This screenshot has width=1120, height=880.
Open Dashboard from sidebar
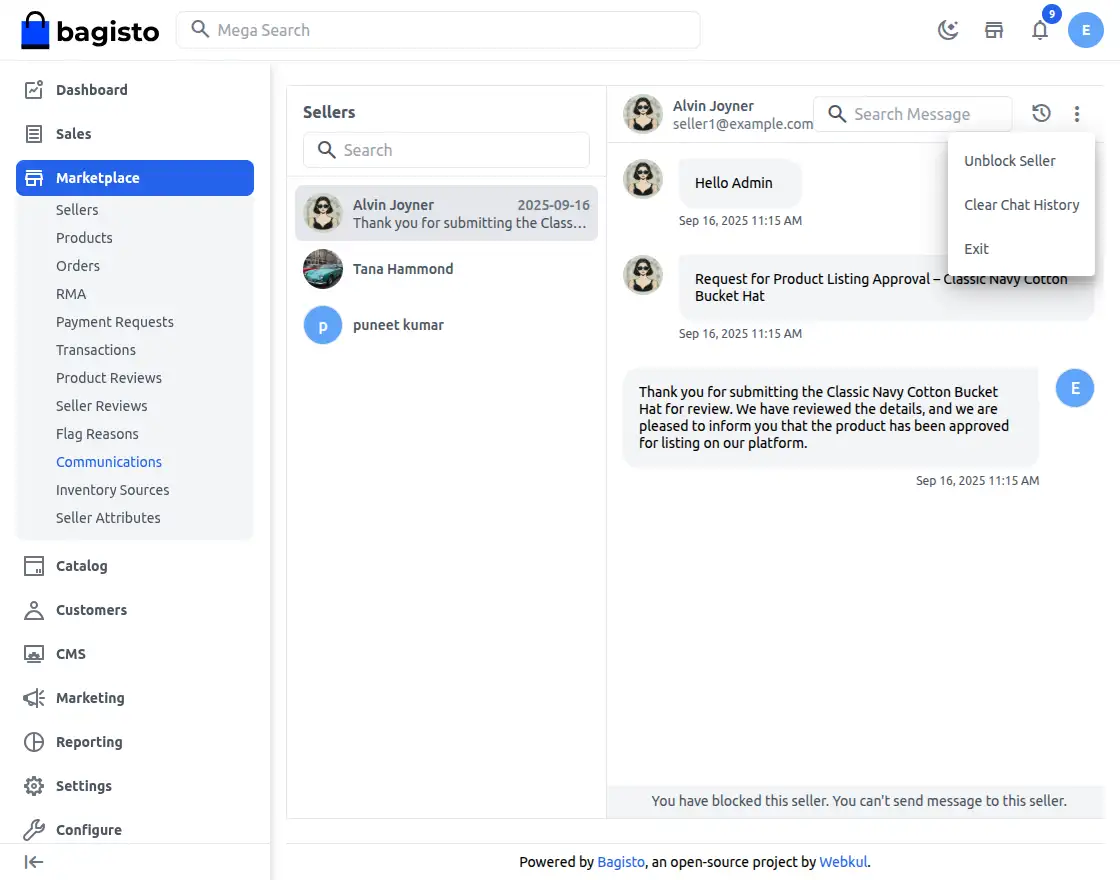(x=91, y=90)
